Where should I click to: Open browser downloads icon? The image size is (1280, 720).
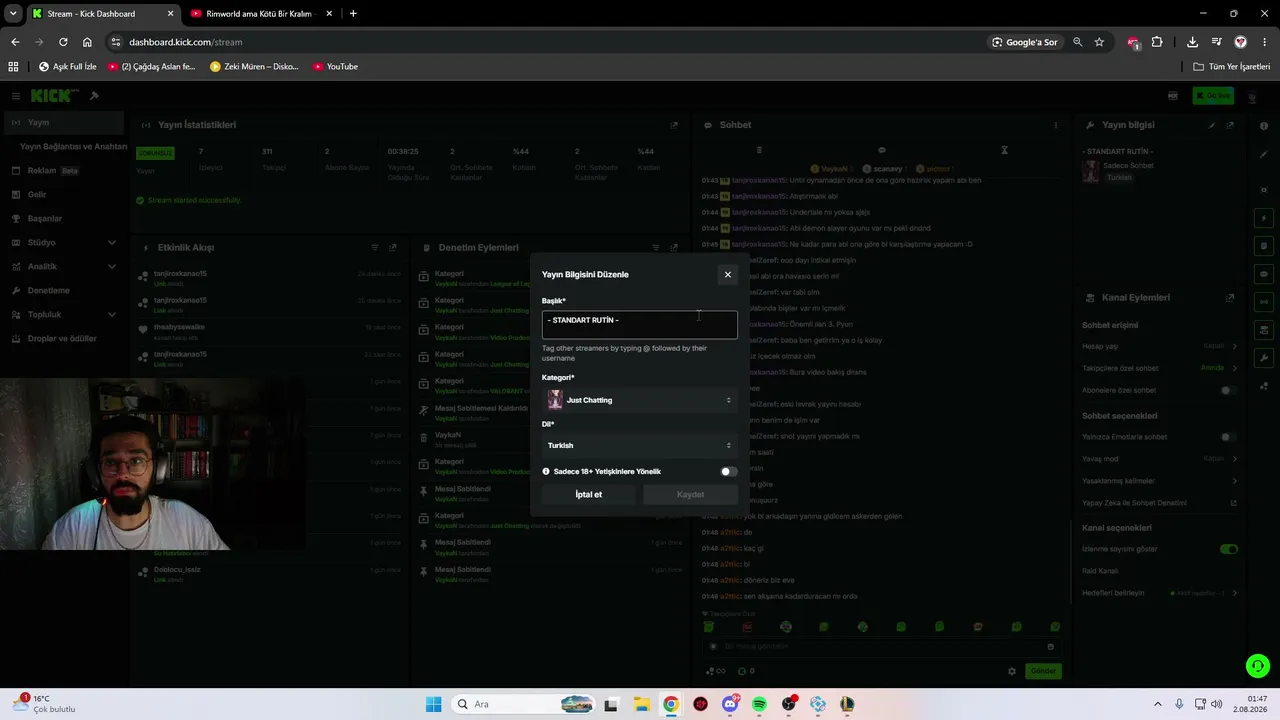pyautogui.click(x=1192, y=42)
